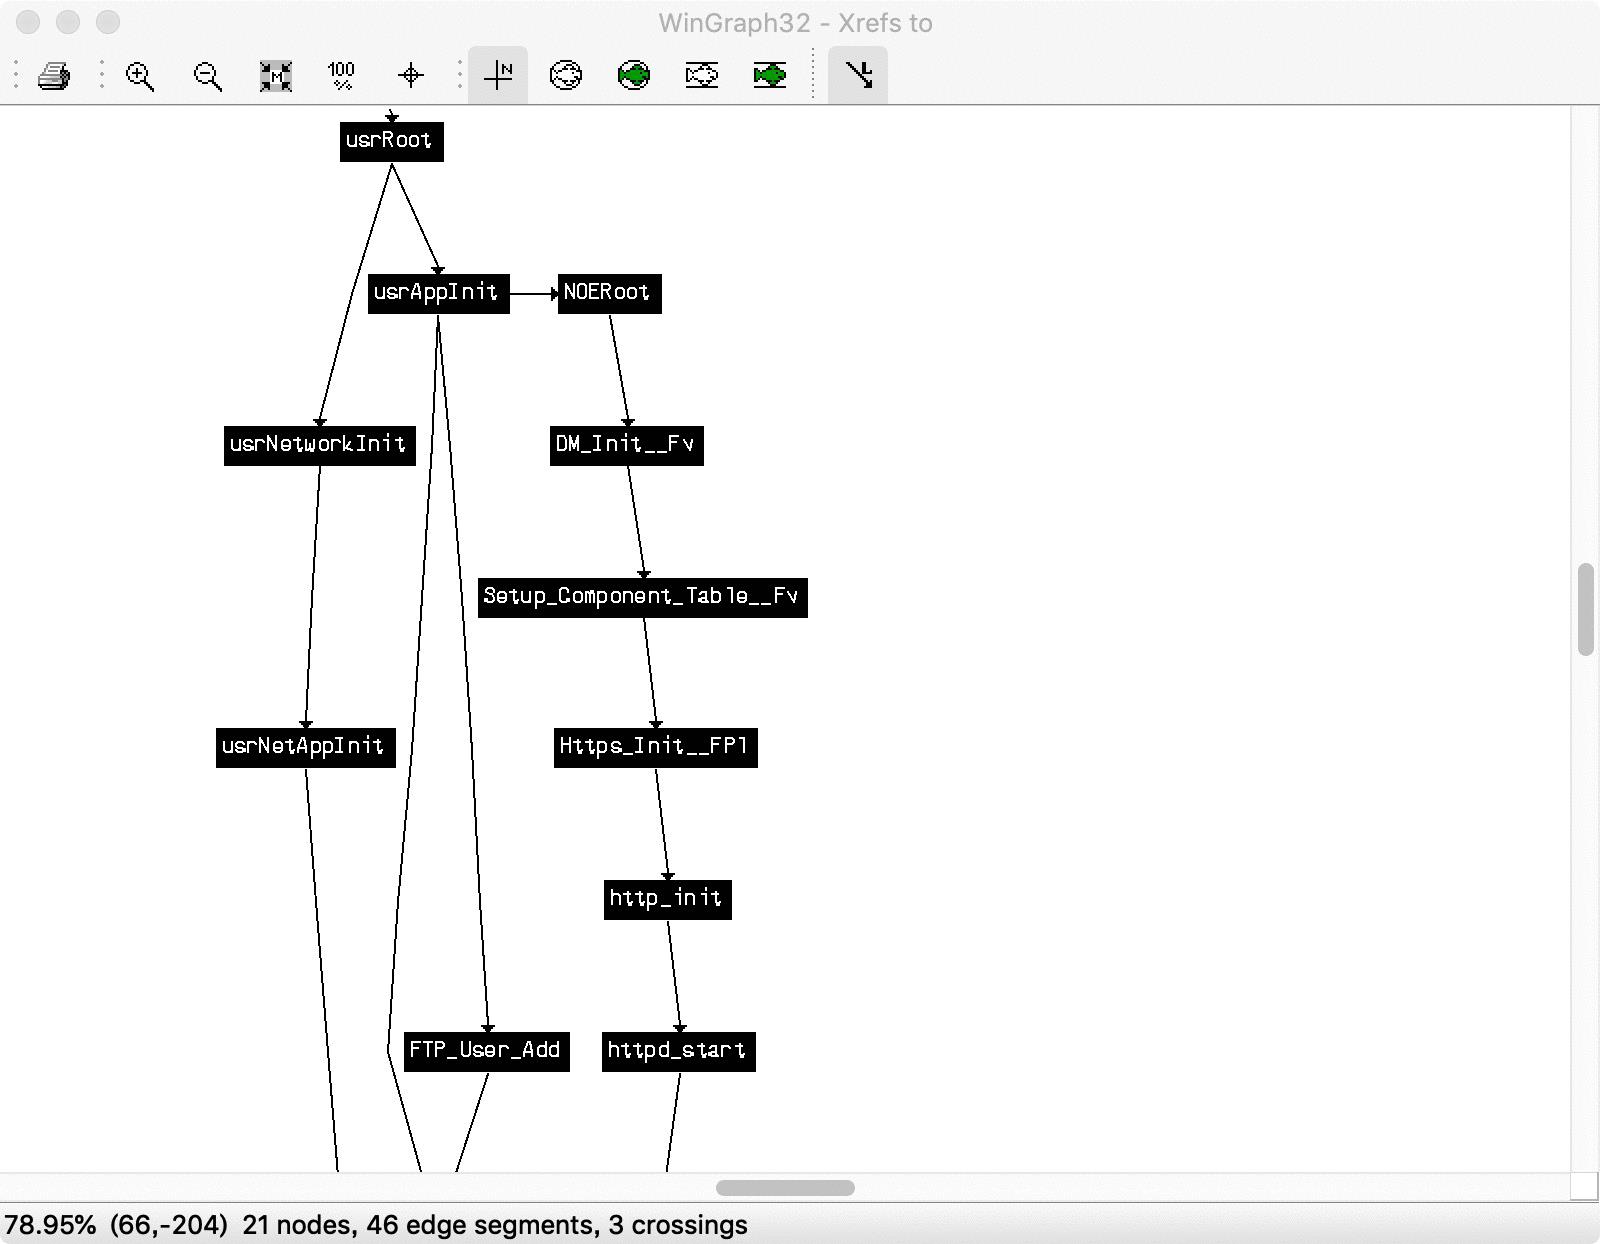
Task: Select the usrRoot node
Action: (x=391, y=141)
